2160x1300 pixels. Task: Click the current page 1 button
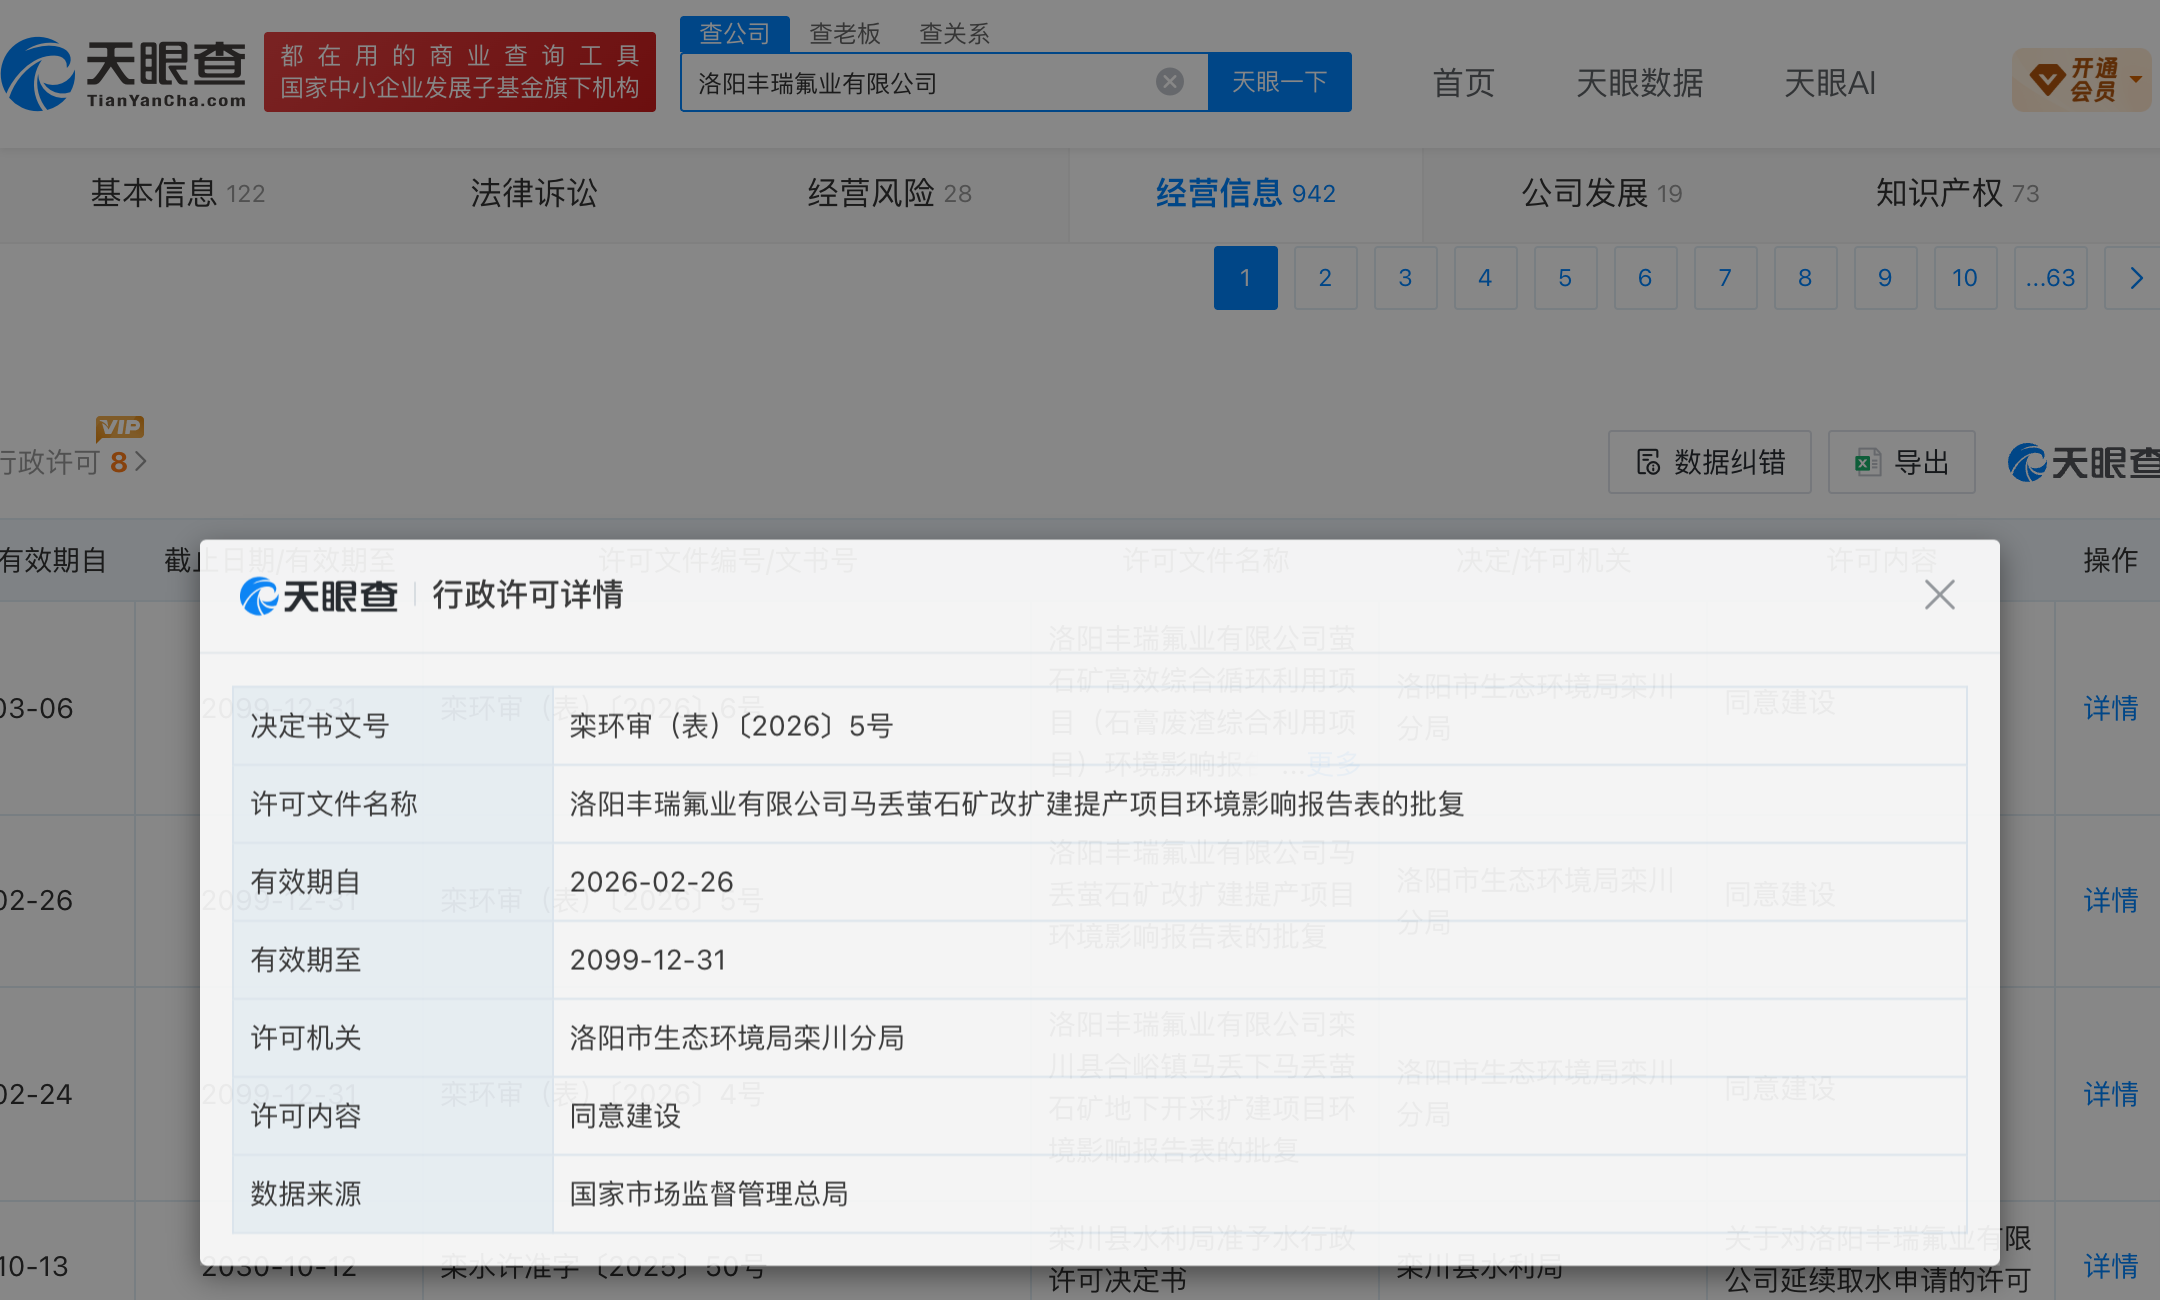pyautogui.click(x=1245, y=278)
